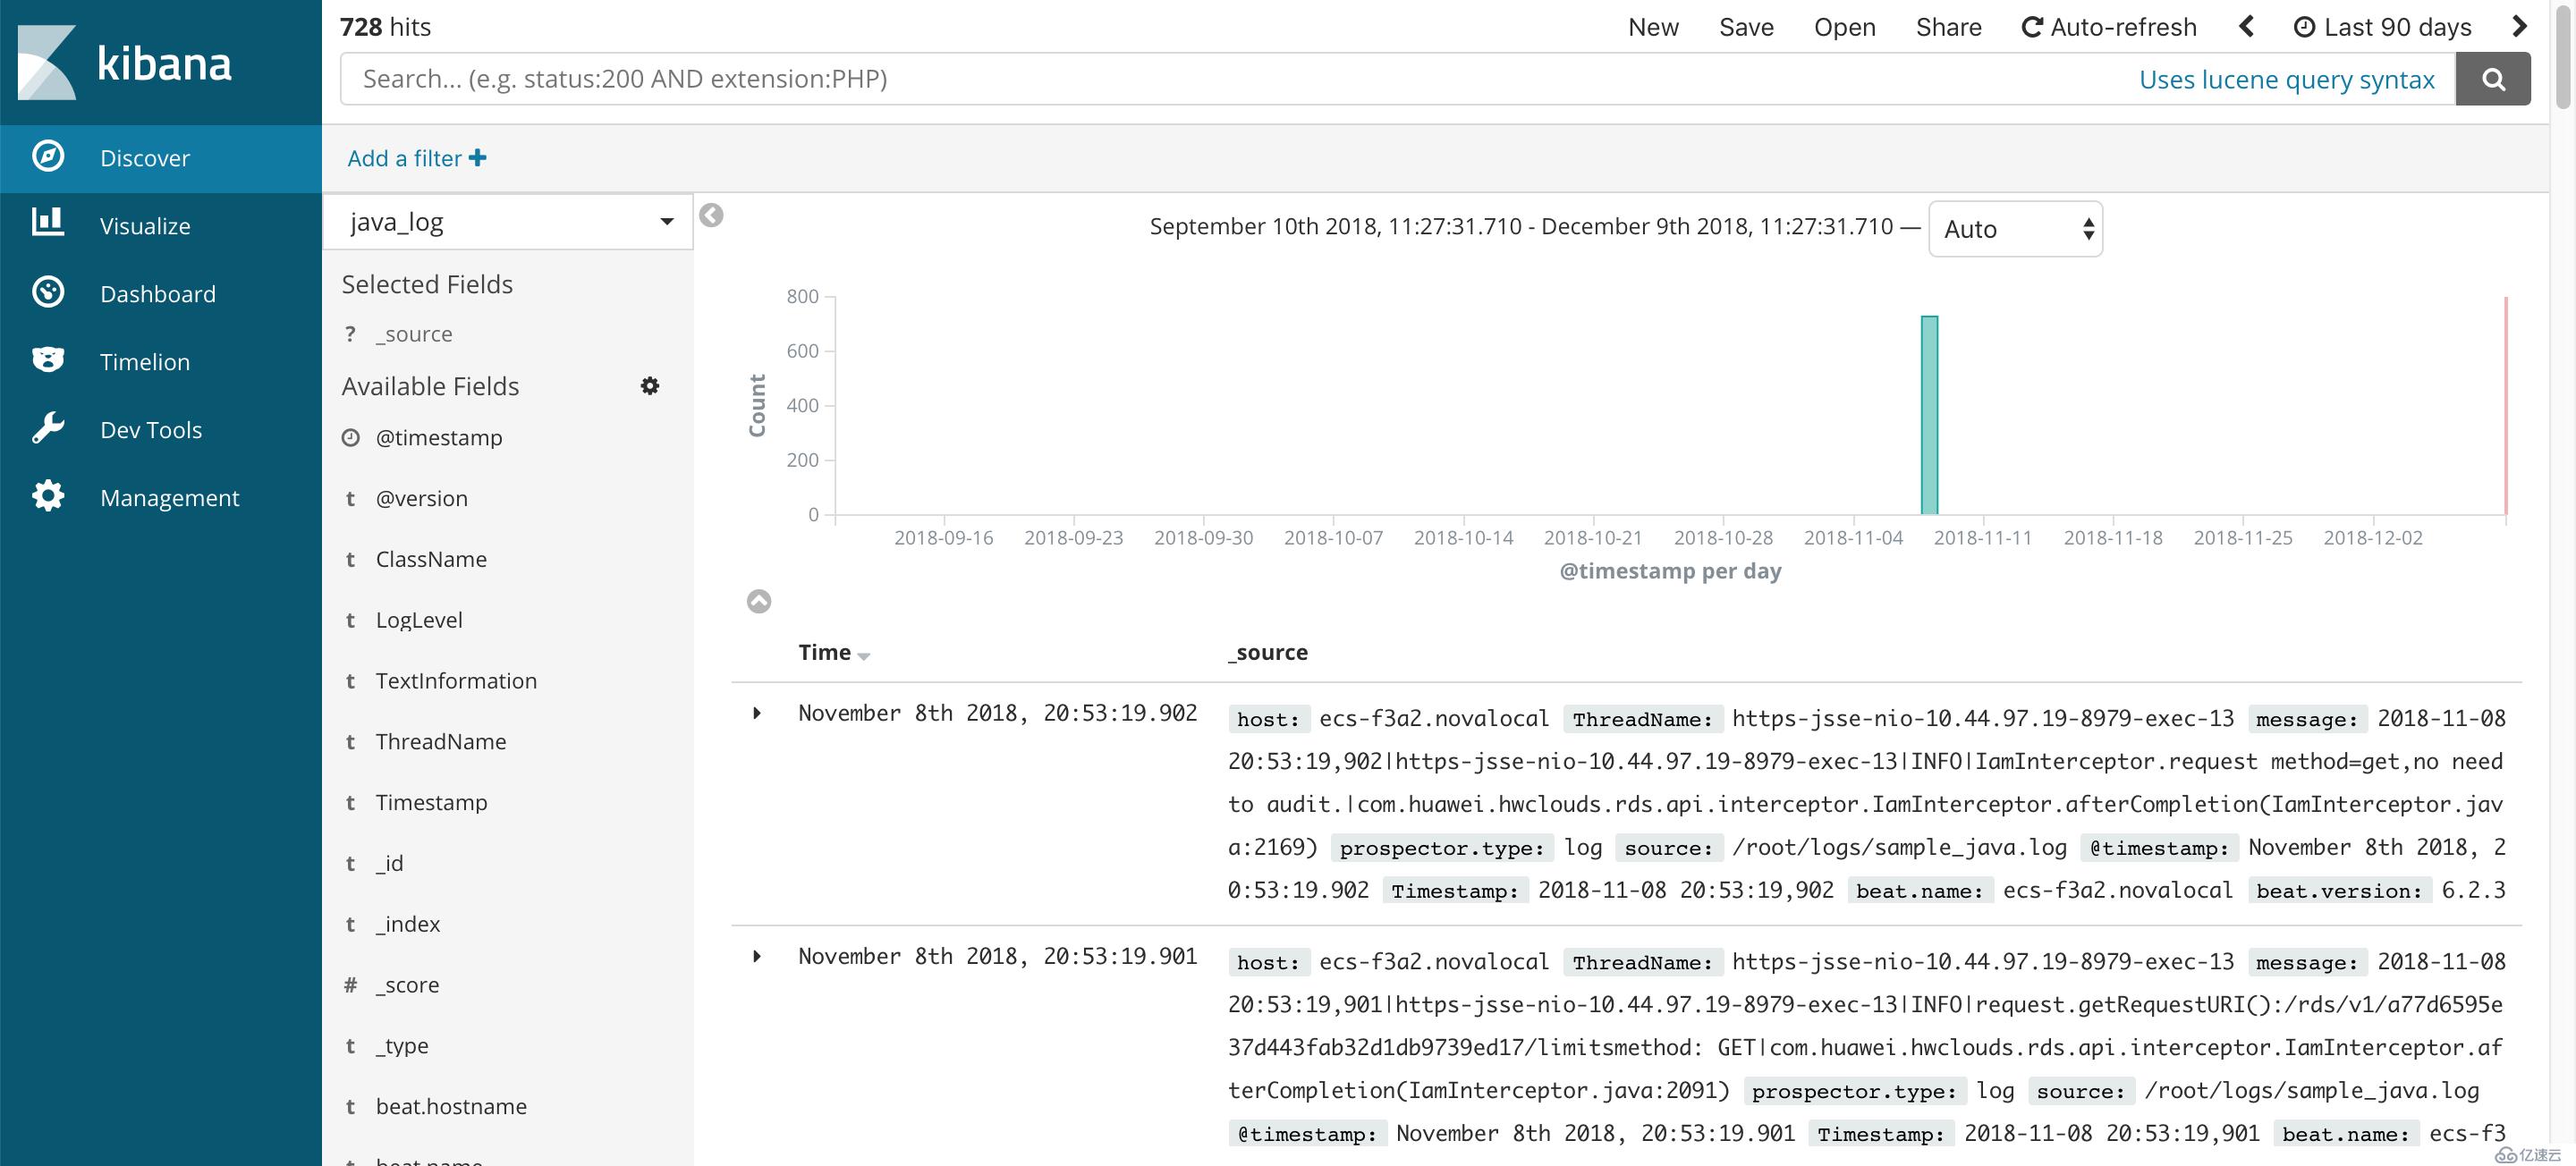Click the Timelion navigation icon
This screenshot has height=1166, width=2576.
46,359
